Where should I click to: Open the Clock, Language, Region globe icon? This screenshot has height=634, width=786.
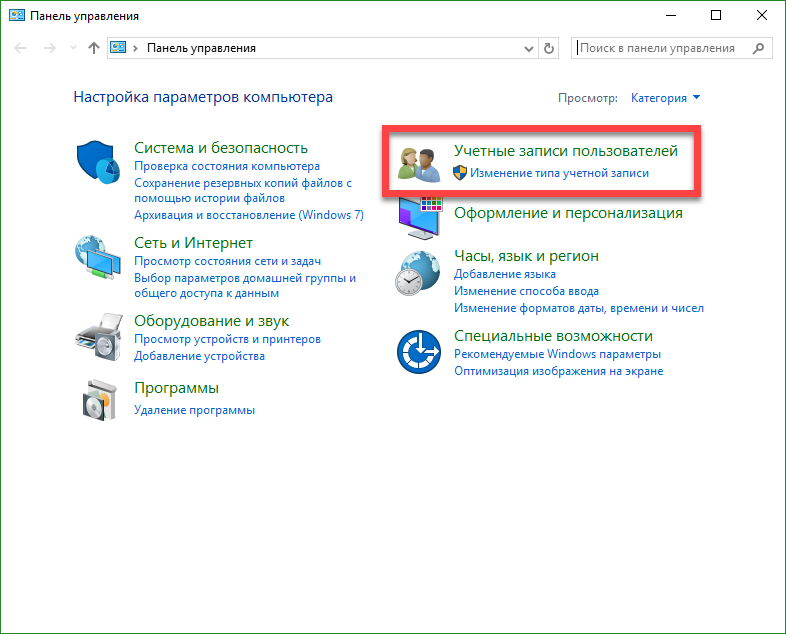click(418, 273)
